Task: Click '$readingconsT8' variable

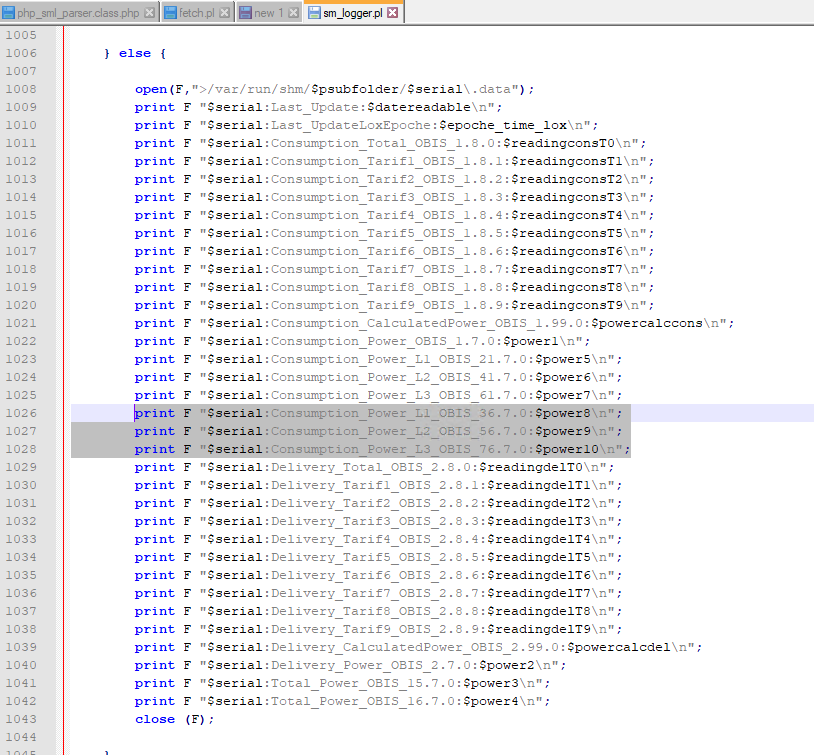Action: [567, 288]
